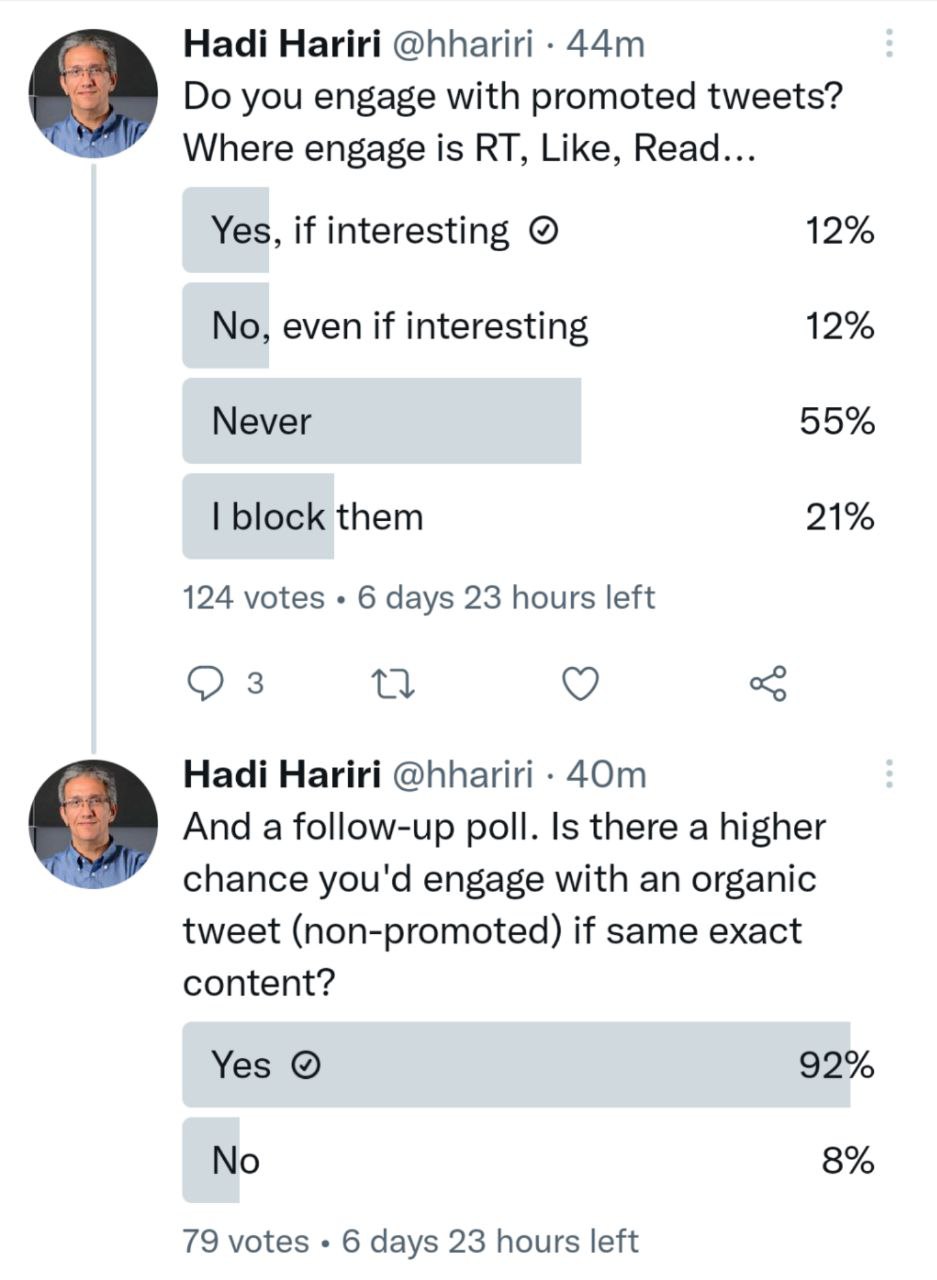Click the '124 votes' poll count

(x=254, y=598)
